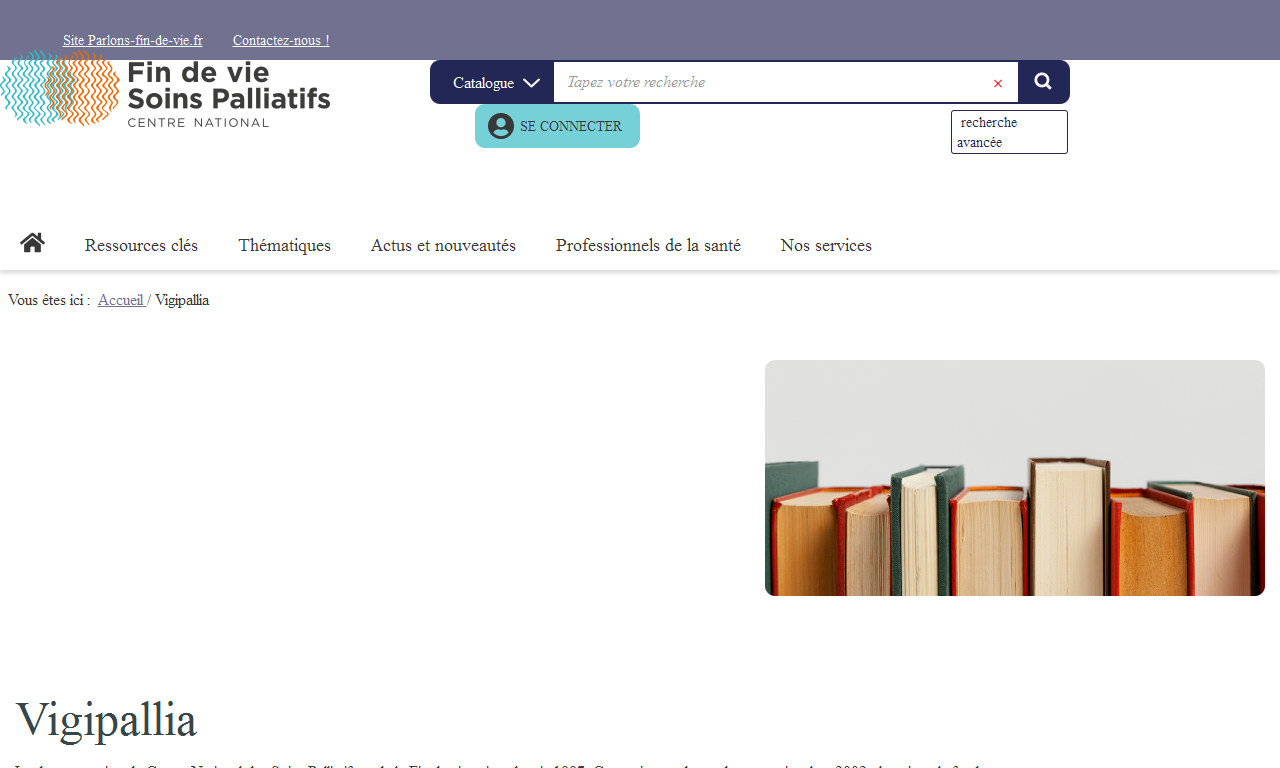Click the books banner image

pyautogui.click(x=1014, y=478)
